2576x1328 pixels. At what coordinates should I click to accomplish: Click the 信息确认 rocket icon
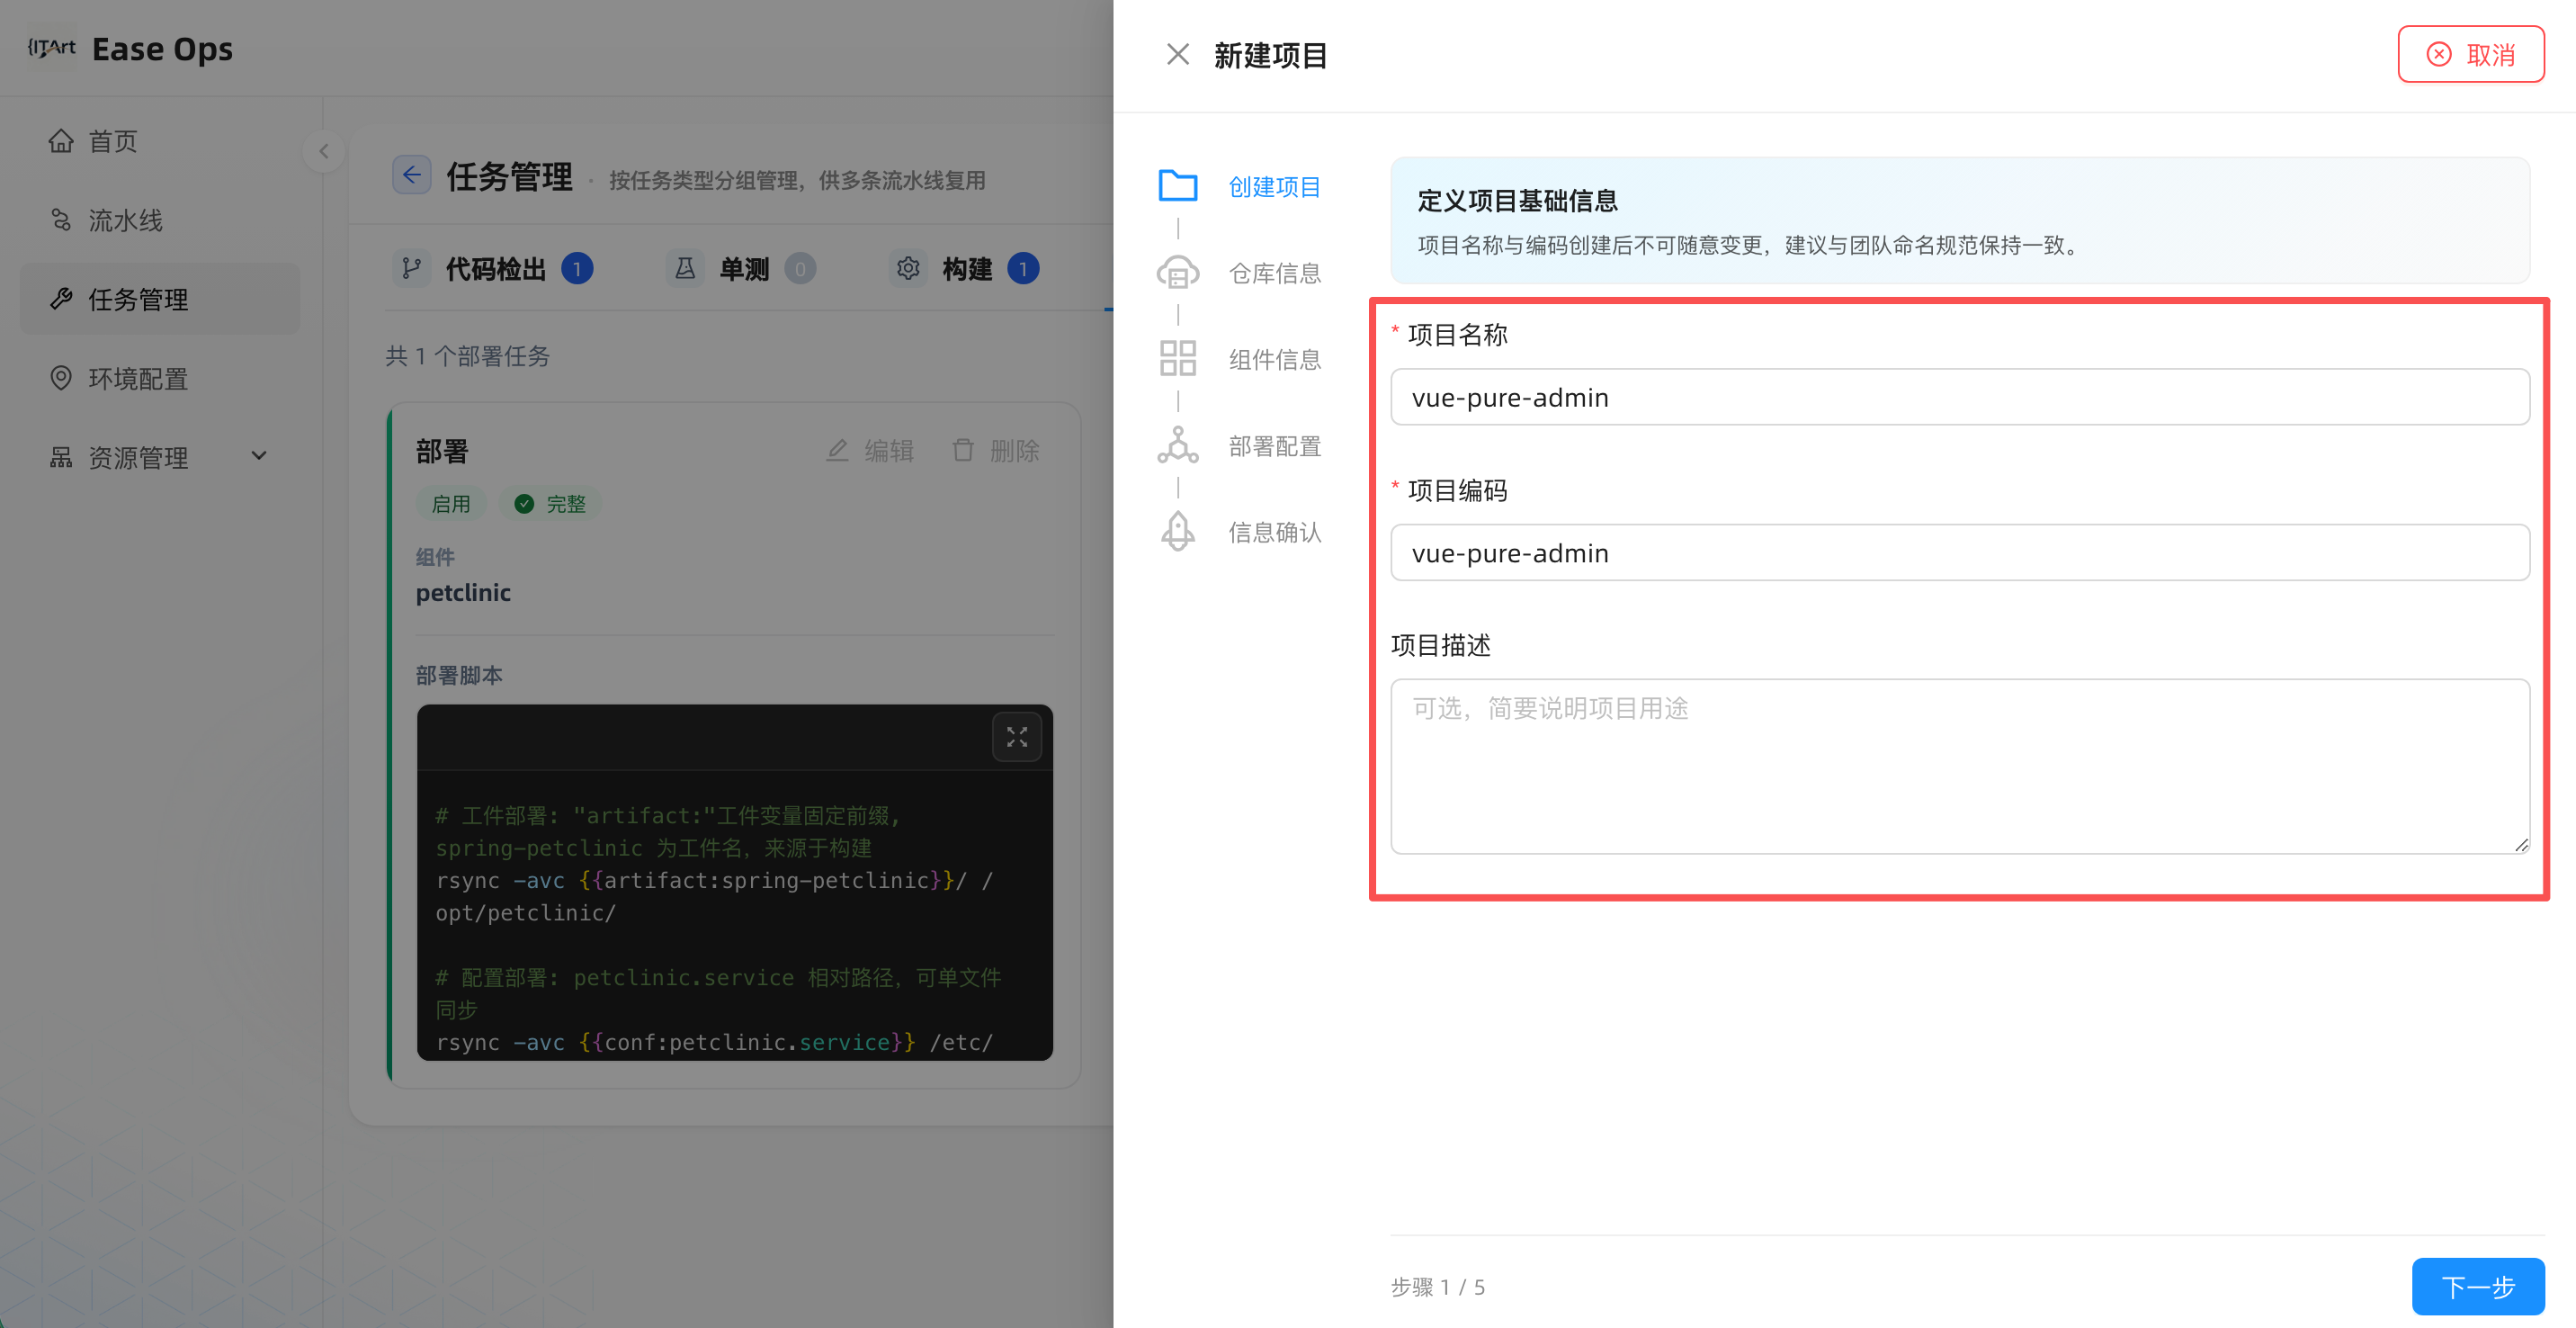point(1177,531)
